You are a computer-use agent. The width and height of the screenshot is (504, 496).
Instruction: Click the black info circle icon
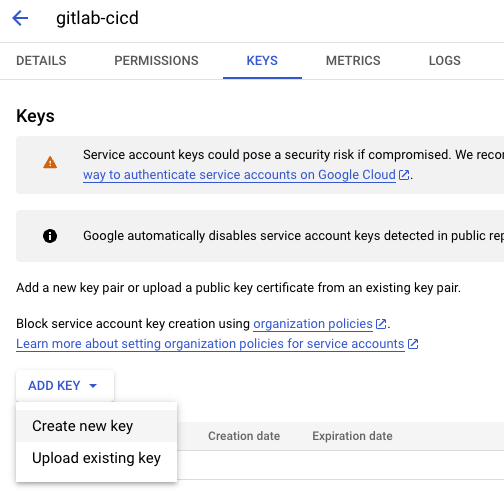pyautogui.click(x=50, y=236)
